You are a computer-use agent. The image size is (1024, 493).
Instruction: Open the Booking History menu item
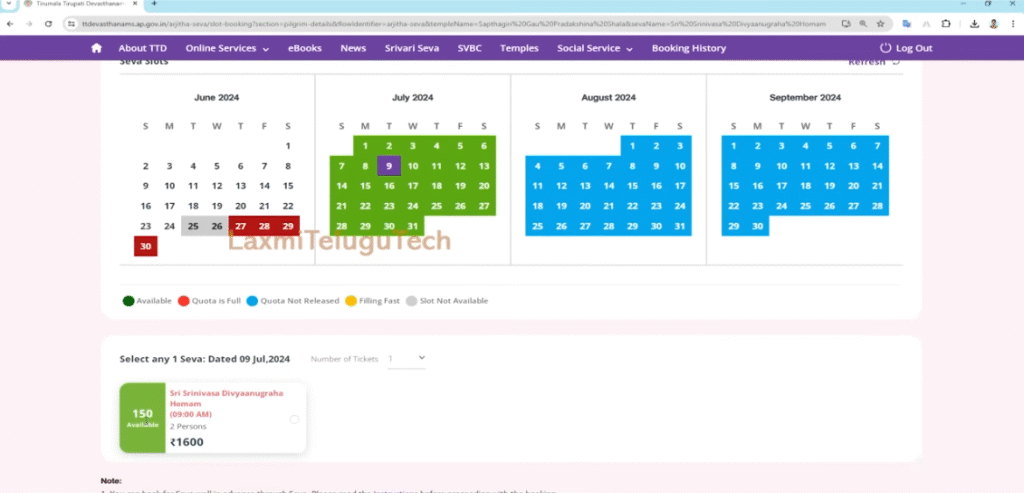tap(688, 48)
